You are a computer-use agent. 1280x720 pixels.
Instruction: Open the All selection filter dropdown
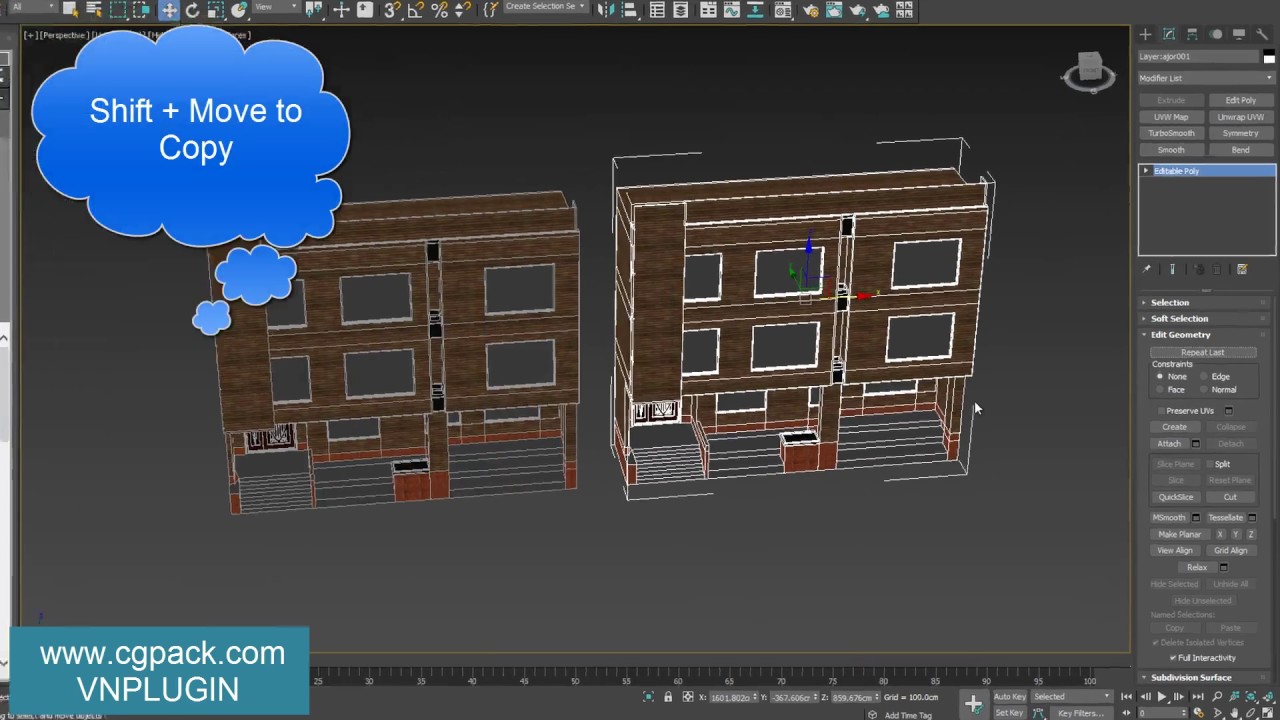pyautogui.click(x=32, y=7)
